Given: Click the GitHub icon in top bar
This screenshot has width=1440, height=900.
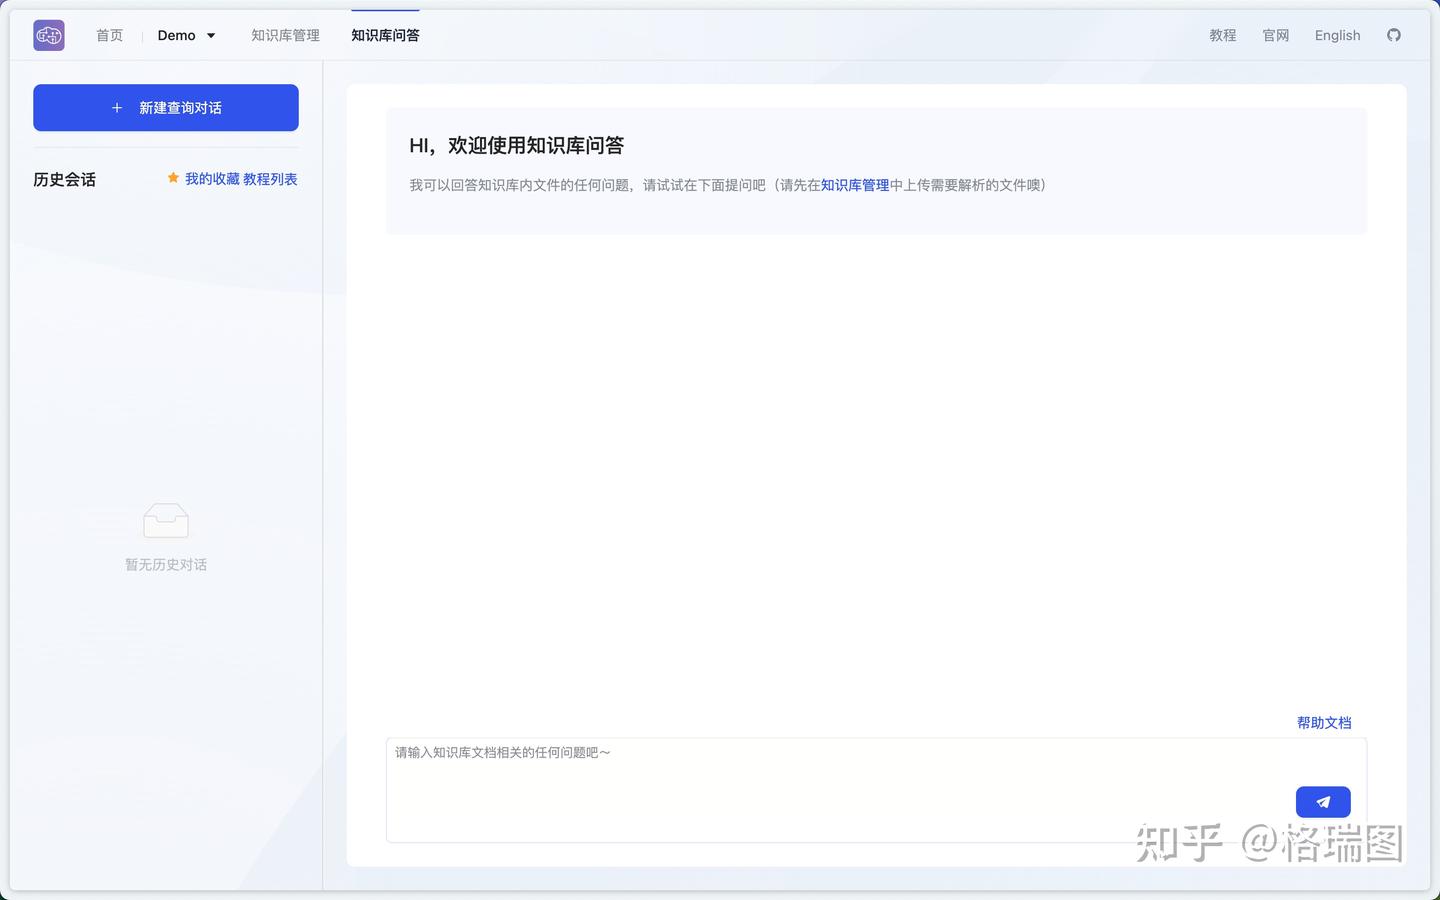Looking at the screenshot, I should (x=1394, y=35).
